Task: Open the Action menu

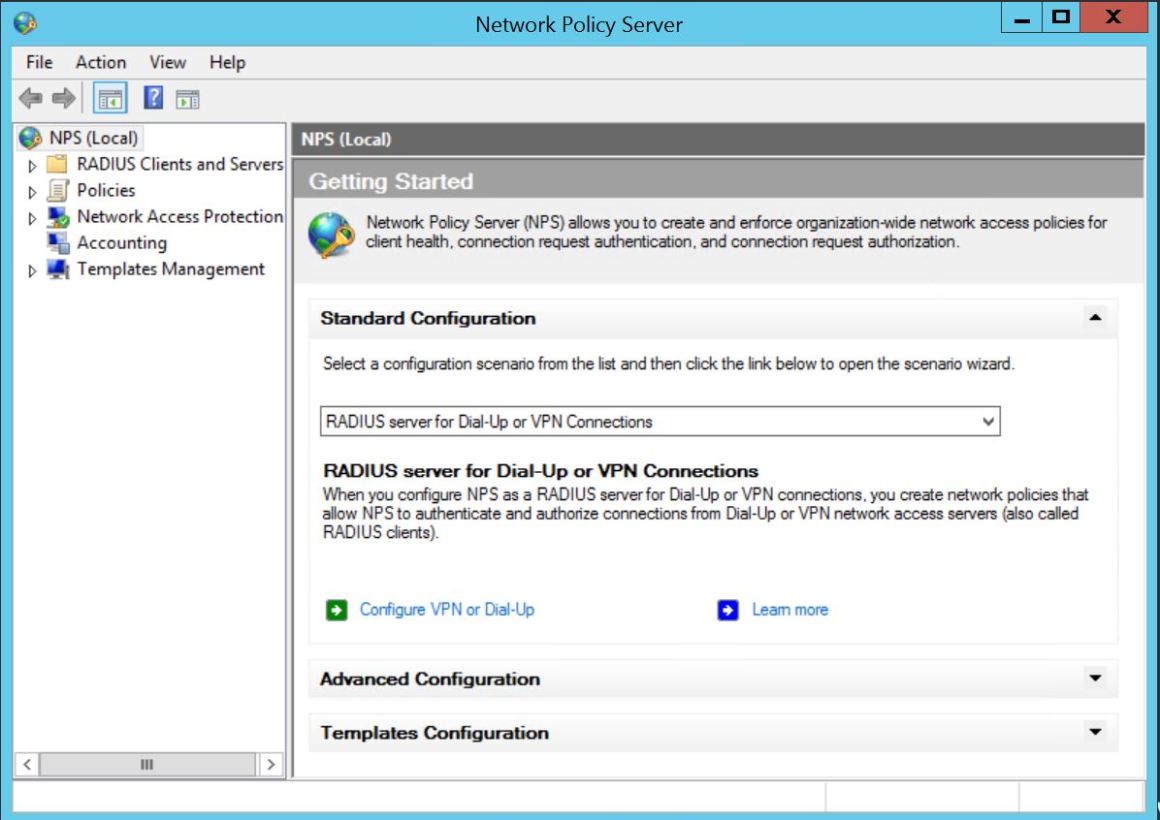Action: pos(100,62)
